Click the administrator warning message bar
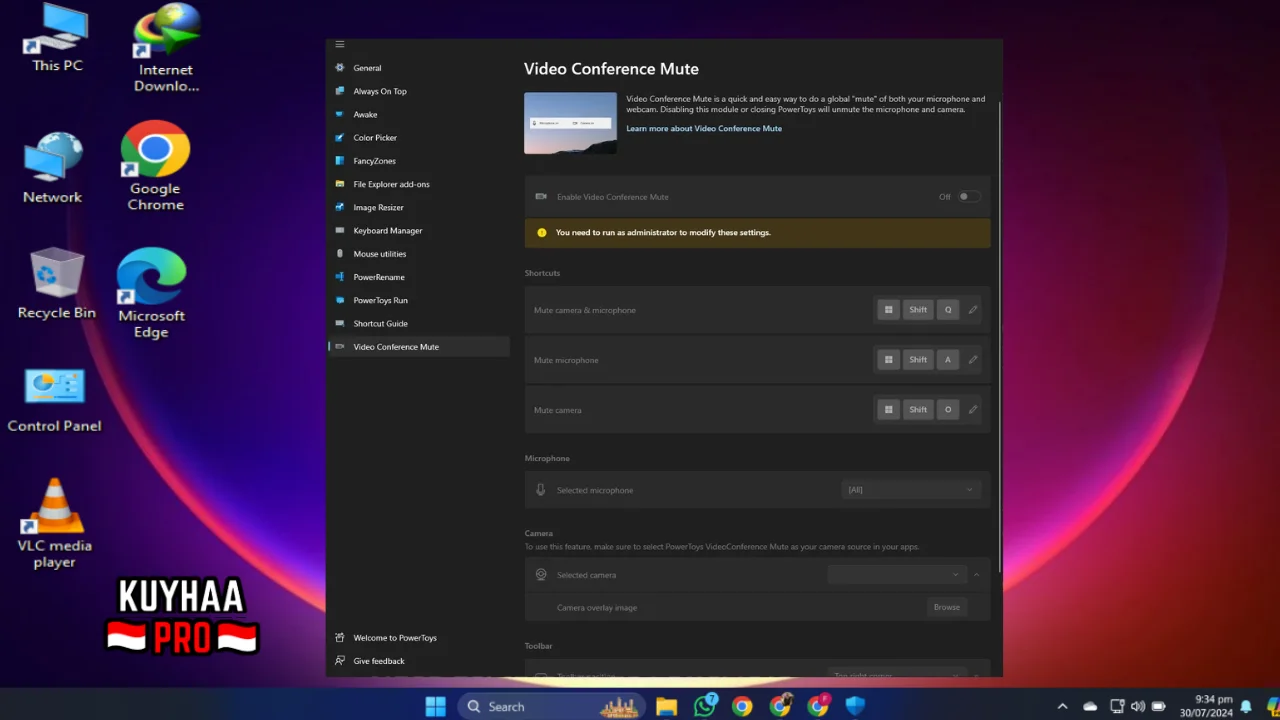1280x720 pixels. (757, 233)
